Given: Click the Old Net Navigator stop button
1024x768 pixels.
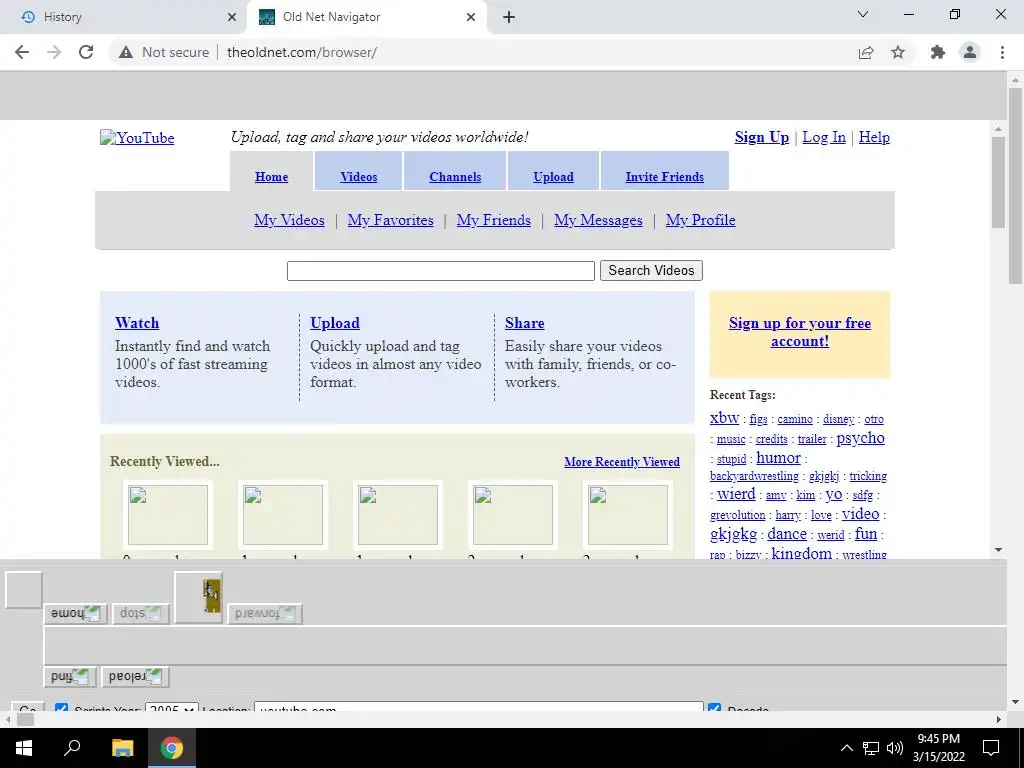Looking at the screenshot, I should coord(140,613).
